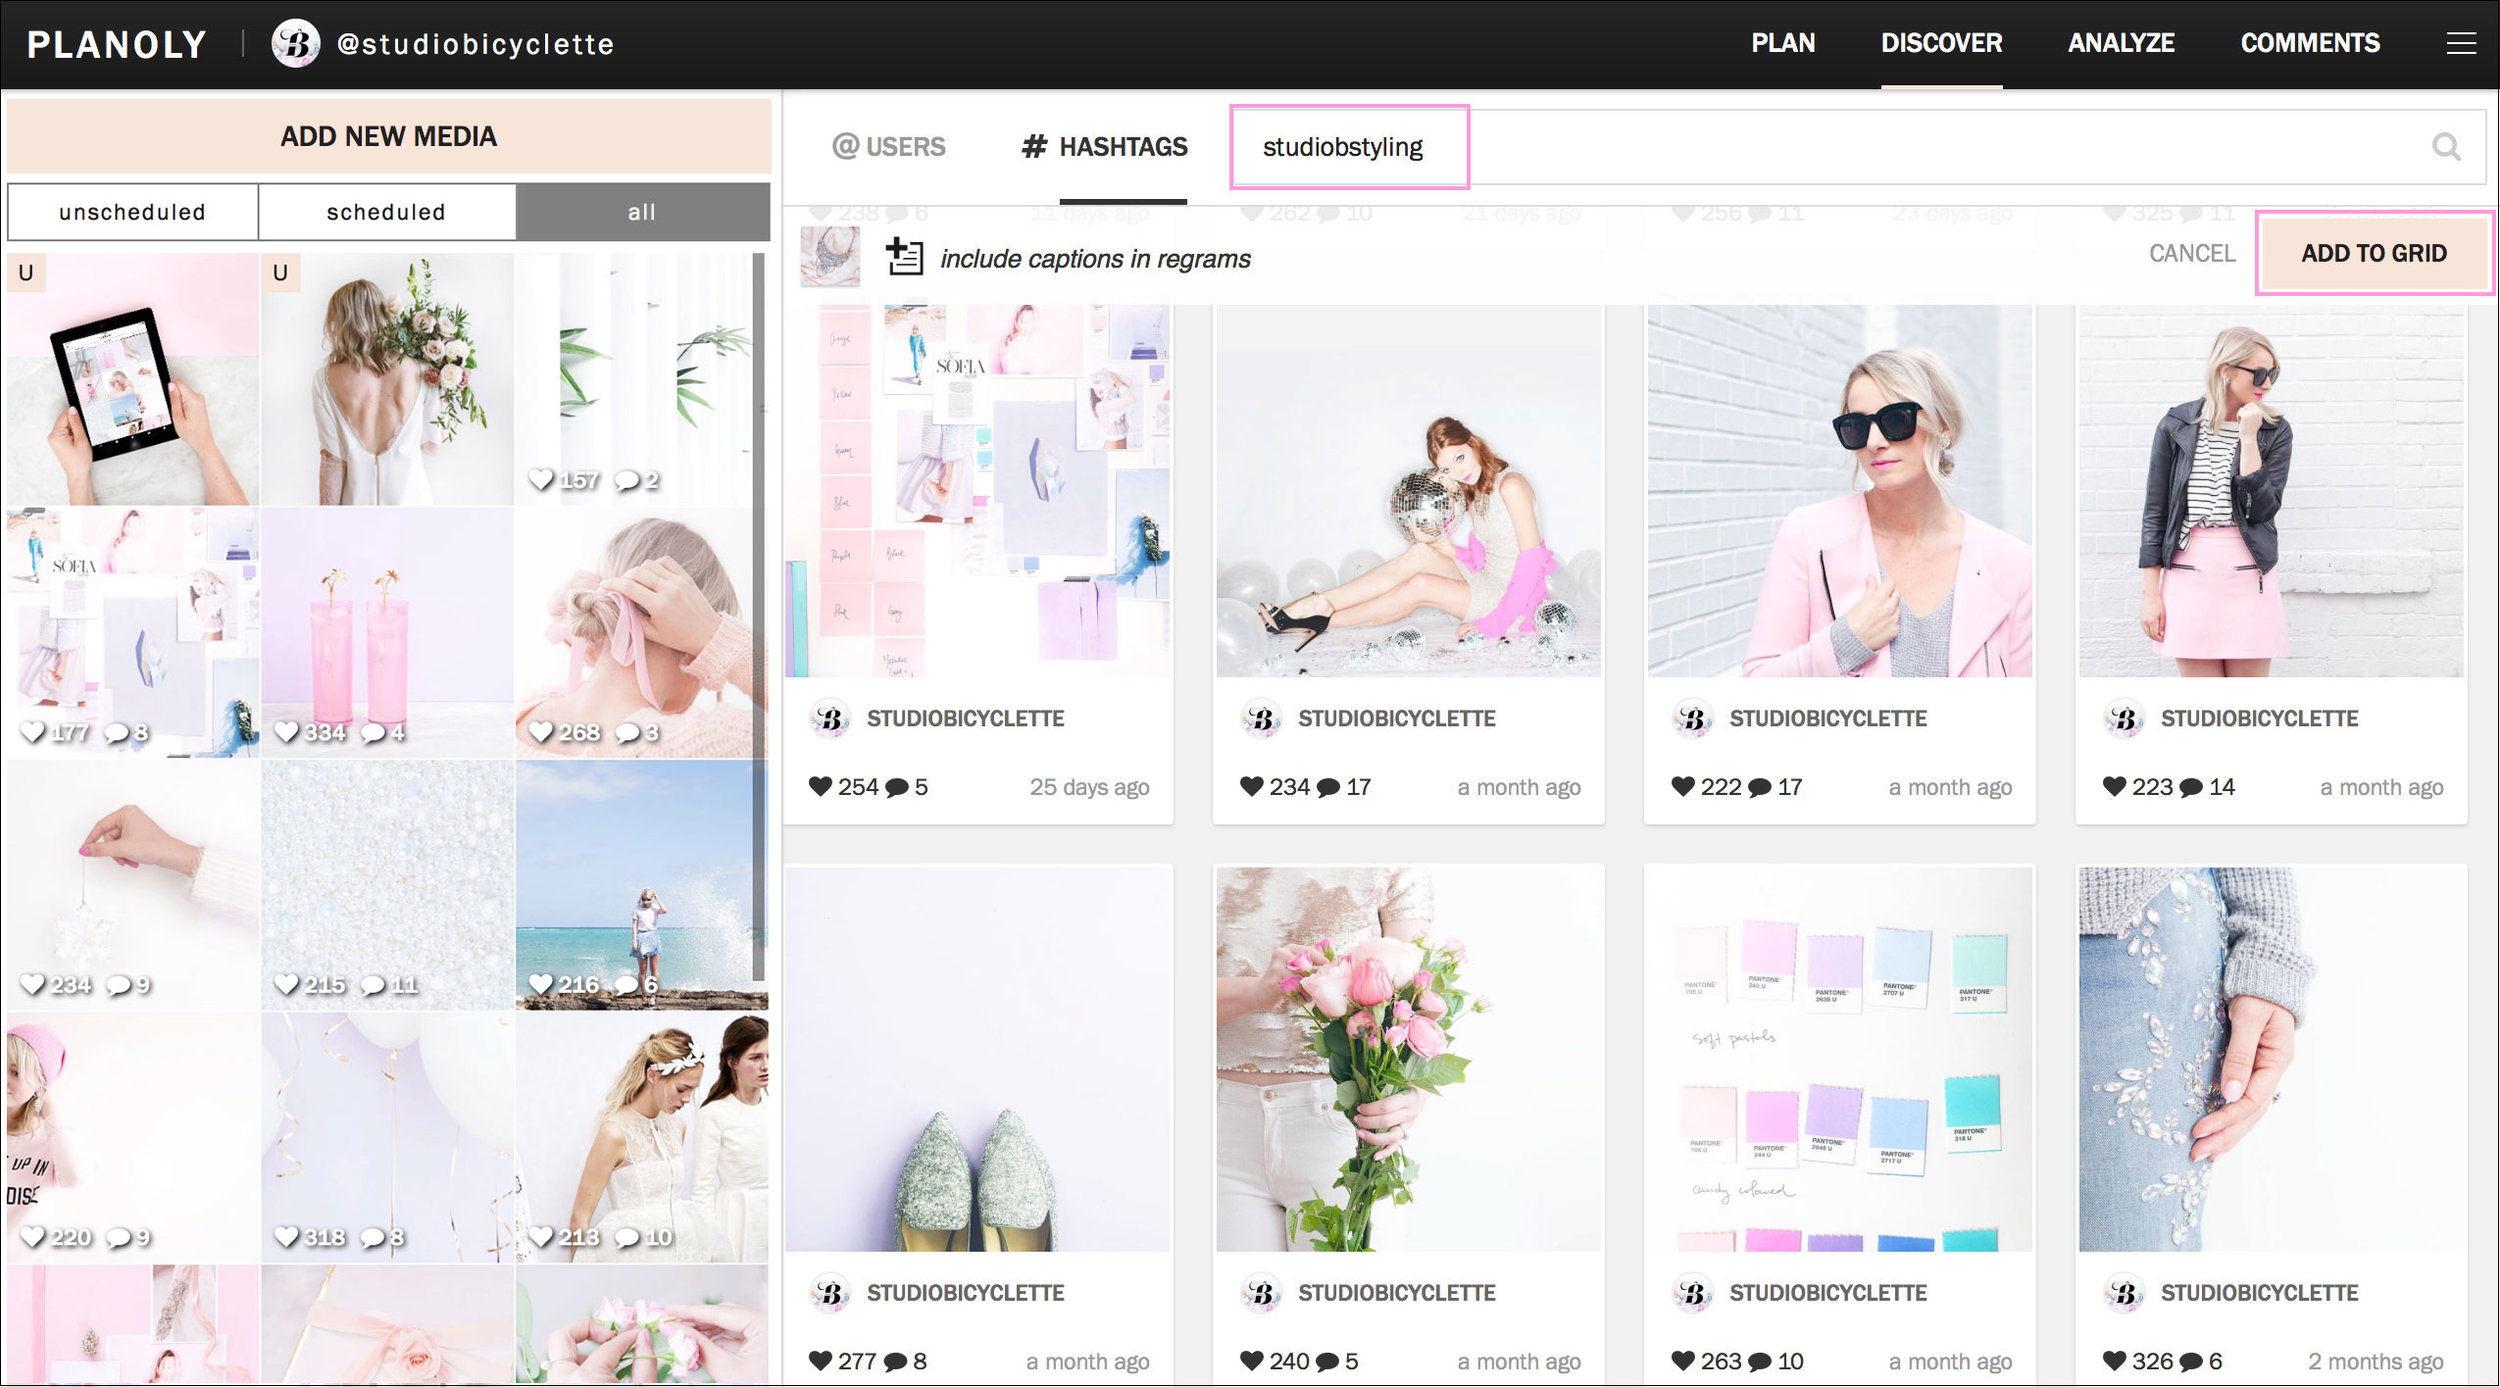Viewport: 2500px width, 1387px height.
Task: Click 'include captions in regrams' text
Action: 1095,258
